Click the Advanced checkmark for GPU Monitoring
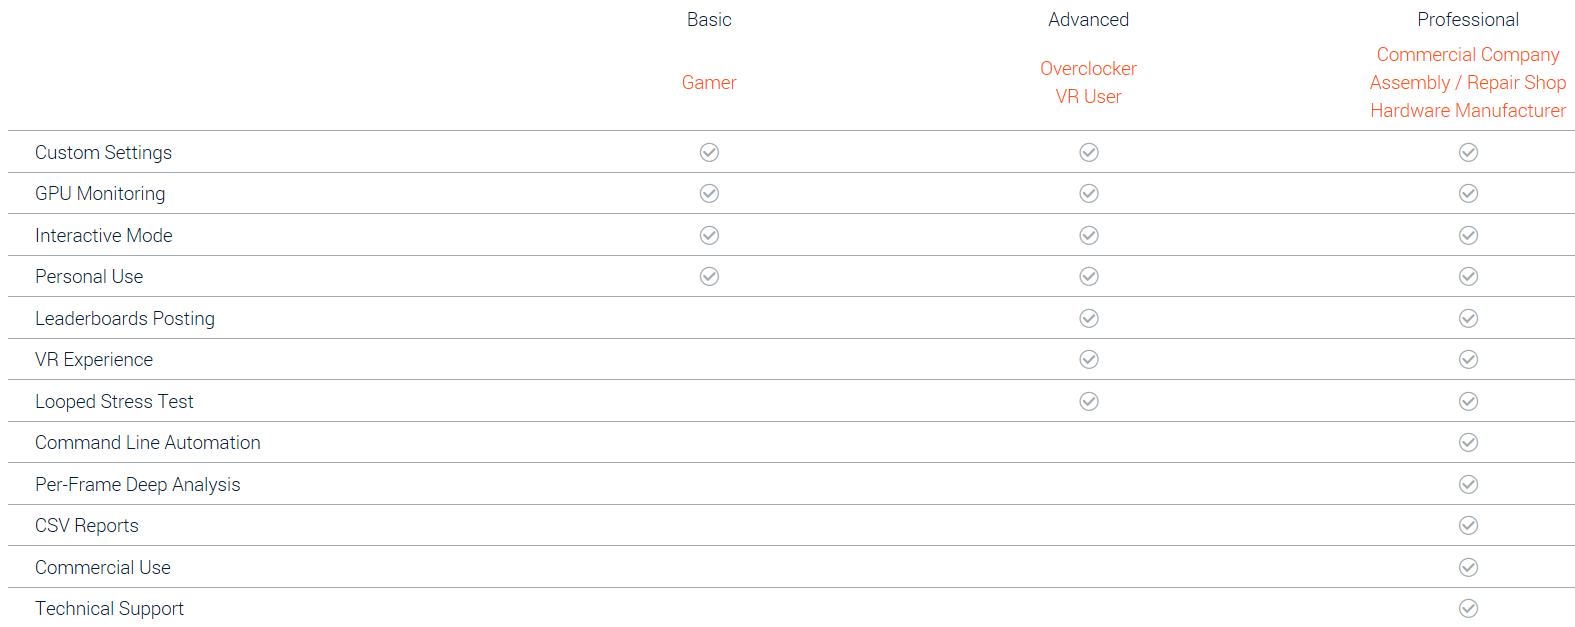This screenshot has height=627, width=1575. point(1089,193)
